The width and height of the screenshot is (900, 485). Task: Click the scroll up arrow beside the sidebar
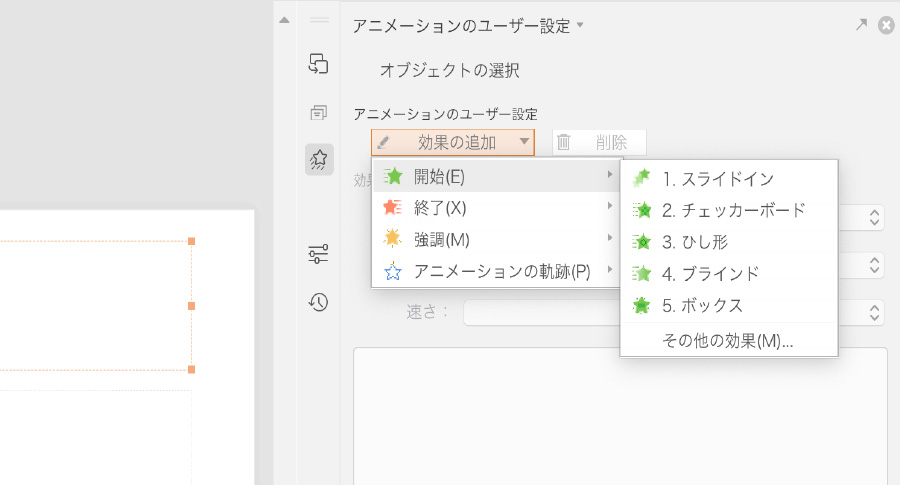pyautogui.click(x=284, y=20)
